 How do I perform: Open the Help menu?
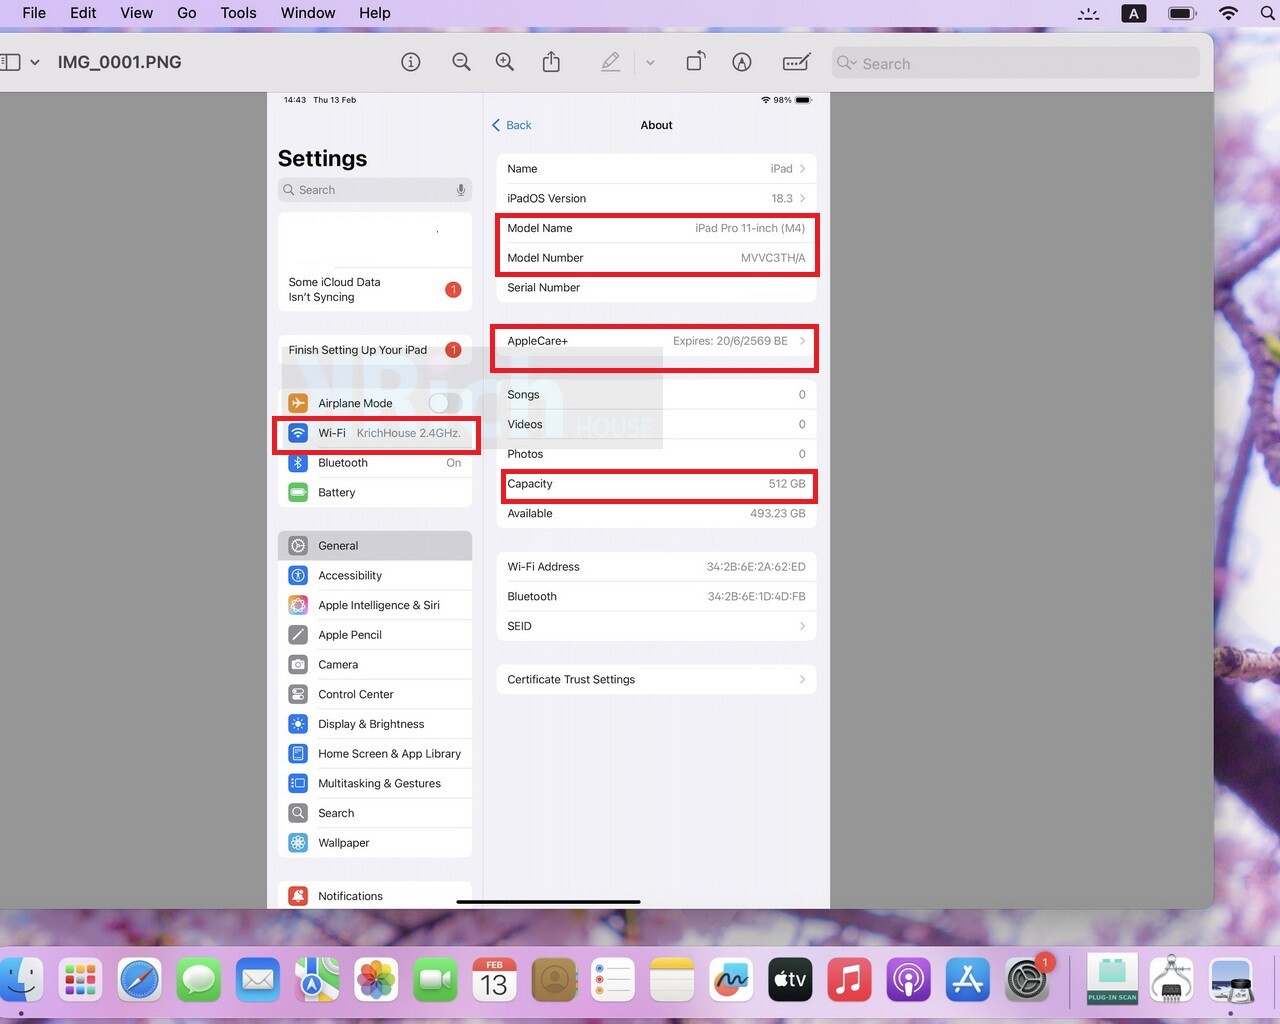[x=375, y=13]
